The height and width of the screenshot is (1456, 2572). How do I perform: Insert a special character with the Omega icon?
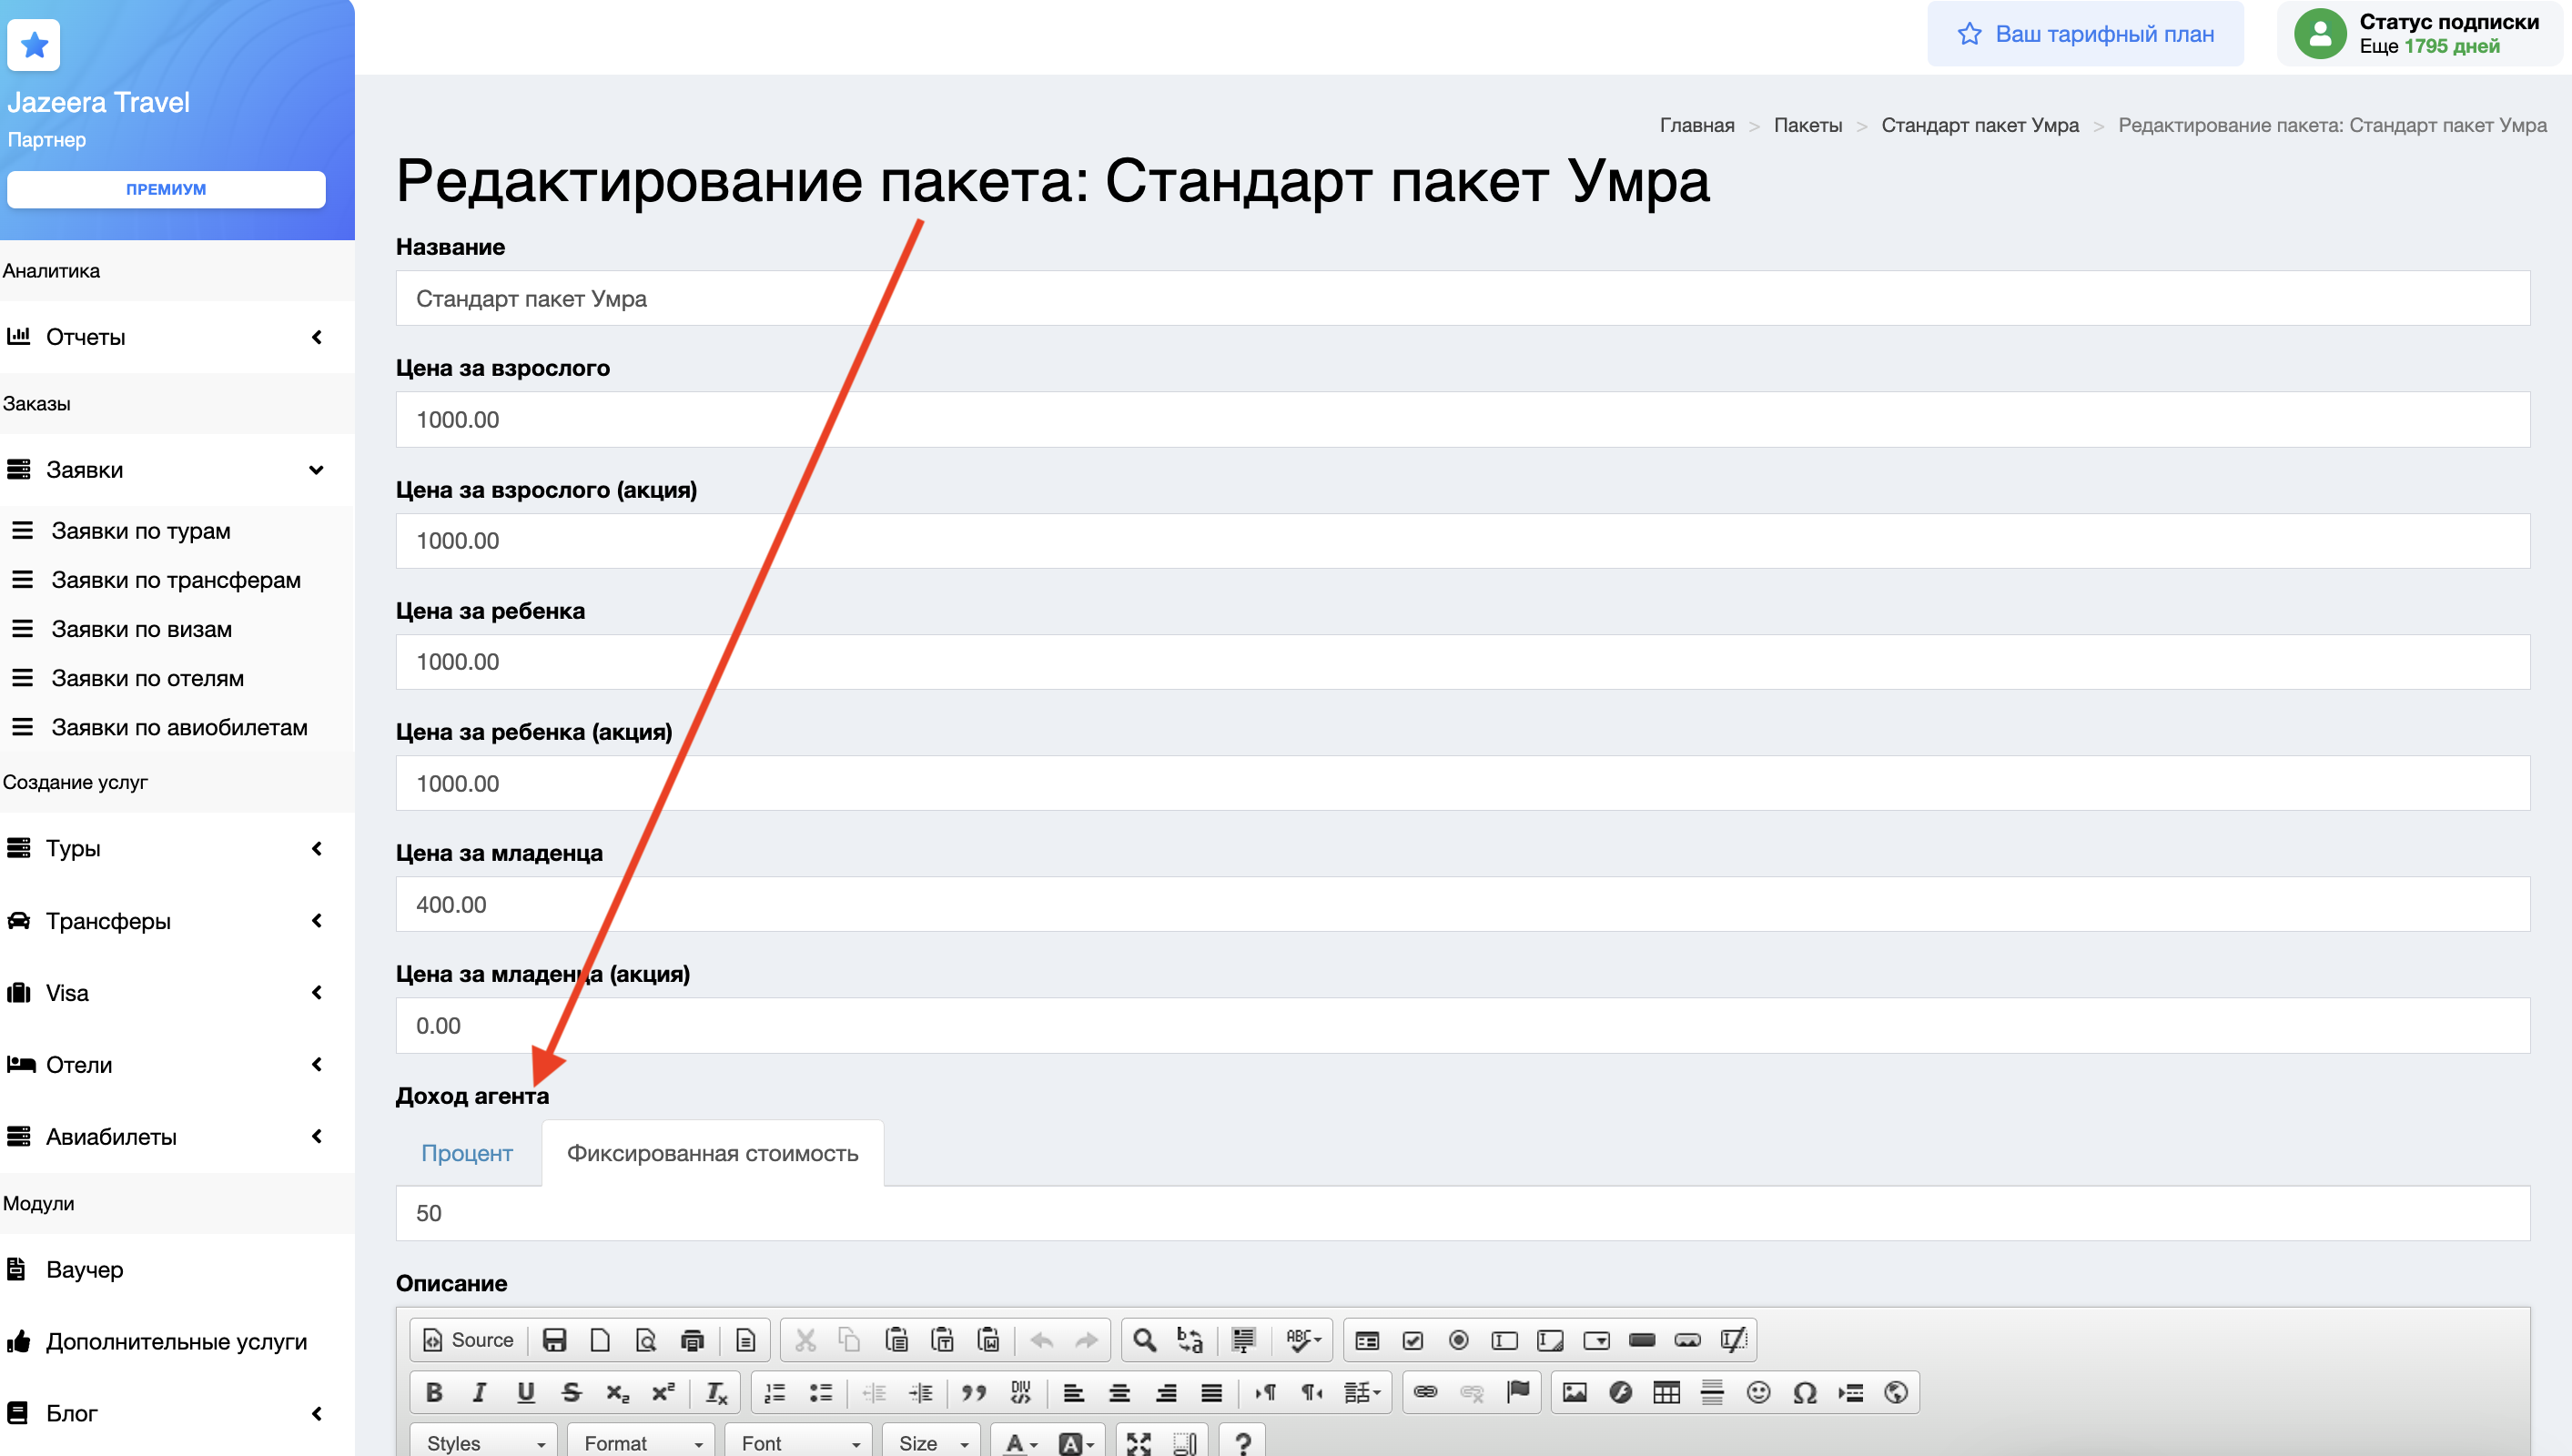1804,1392
